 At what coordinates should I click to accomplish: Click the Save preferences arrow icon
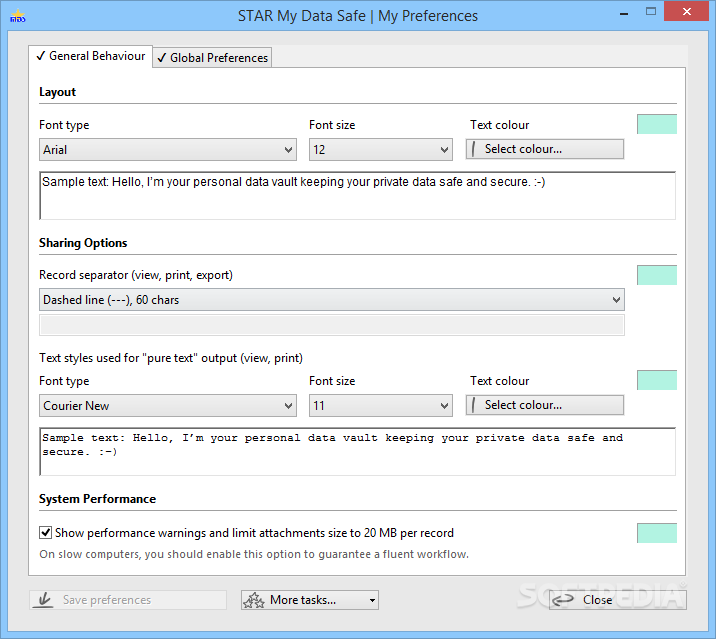click(x=44, y=600)
